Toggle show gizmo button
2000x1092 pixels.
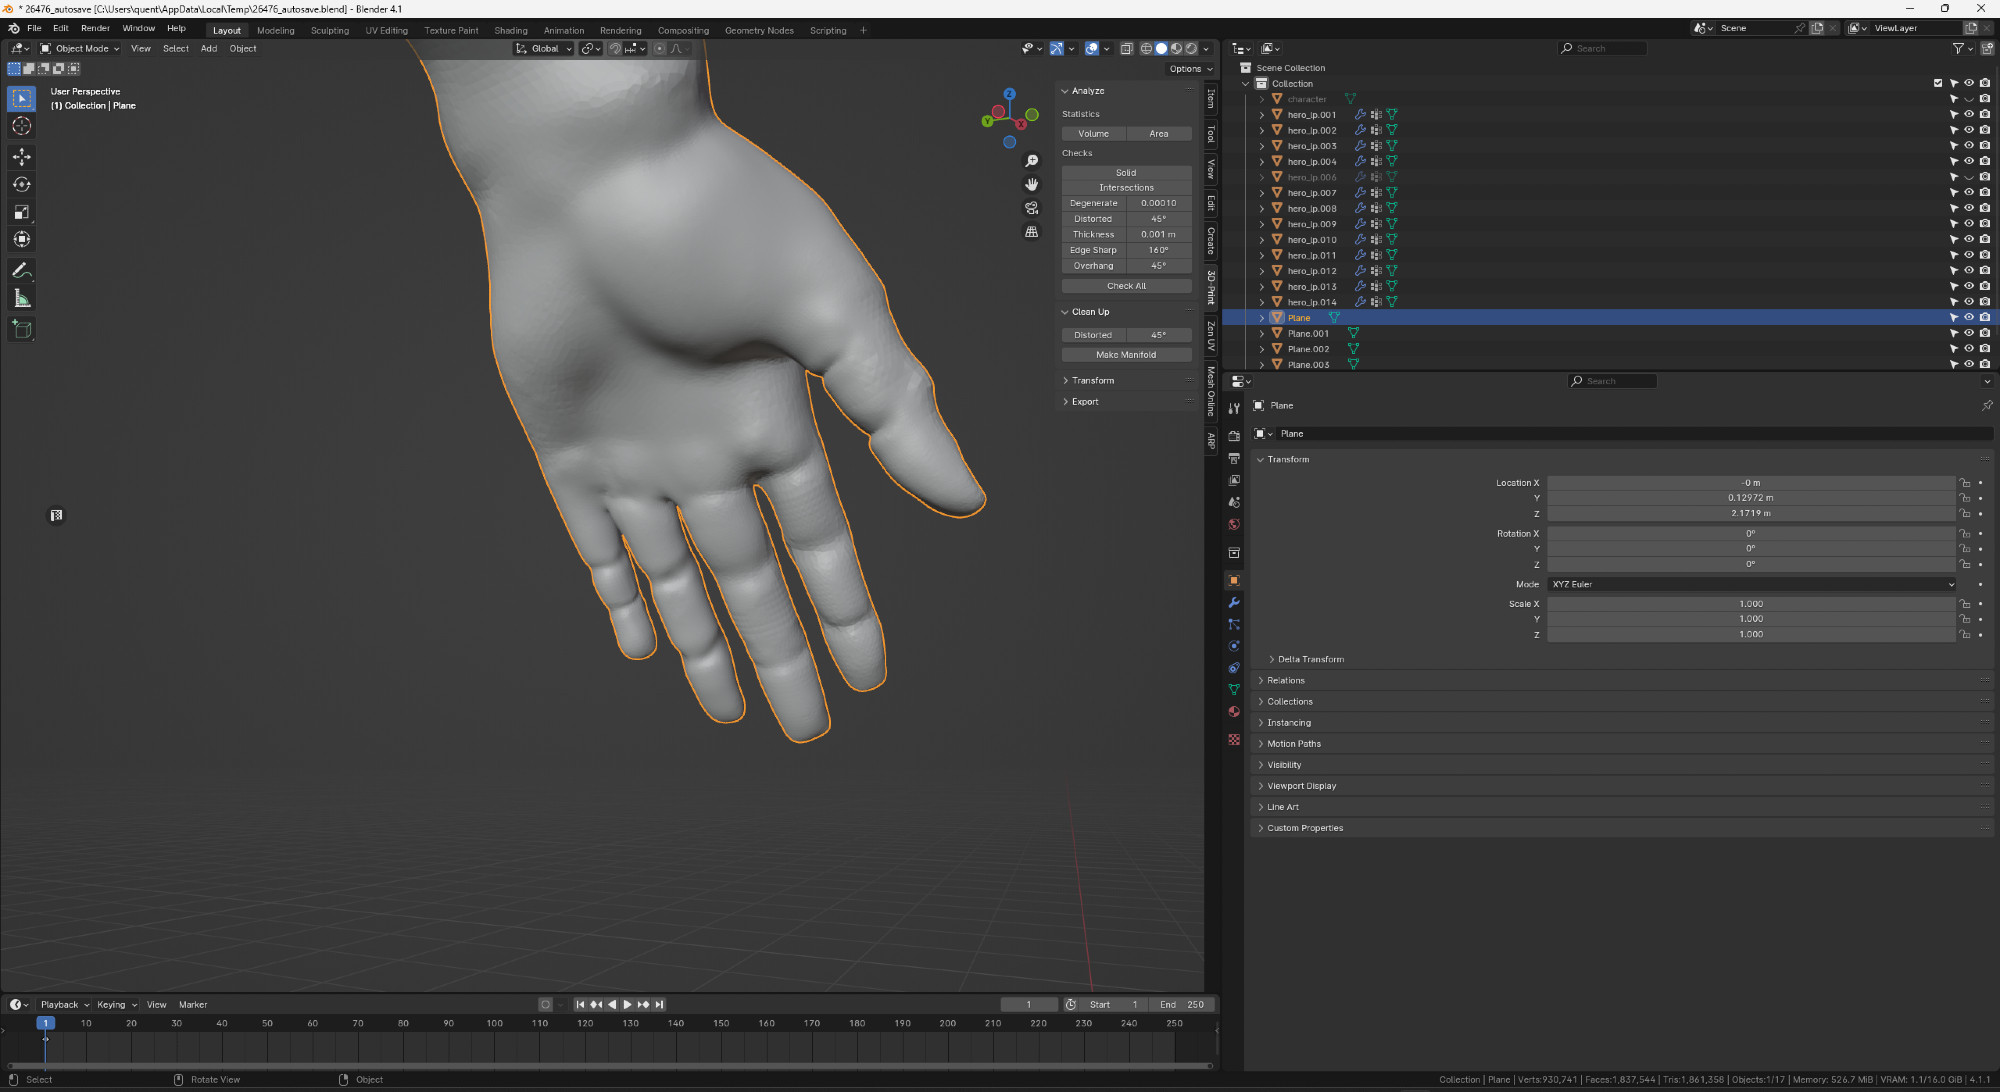[x=1057, y=48]
